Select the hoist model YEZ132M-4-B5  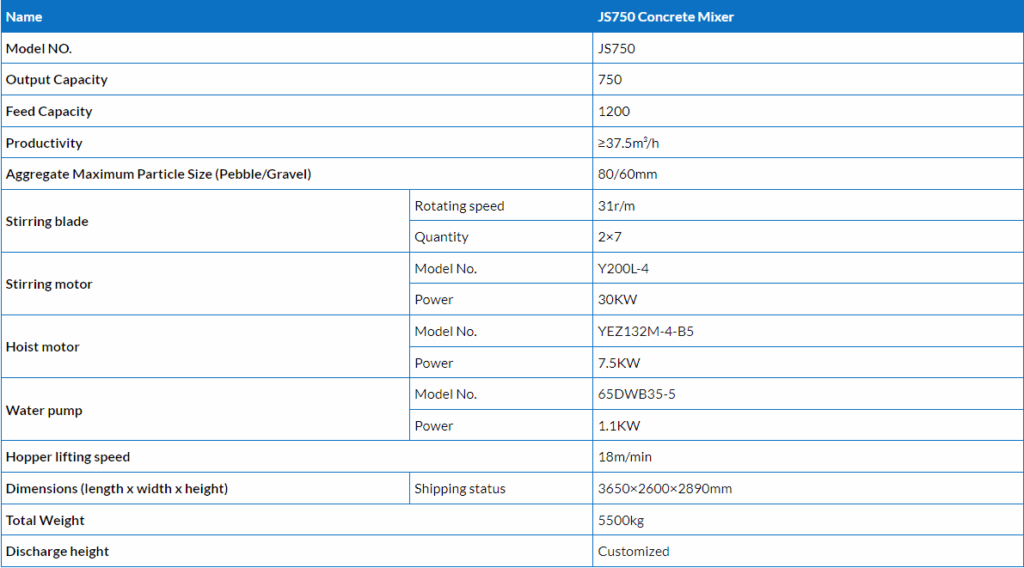tap(645, 331)
